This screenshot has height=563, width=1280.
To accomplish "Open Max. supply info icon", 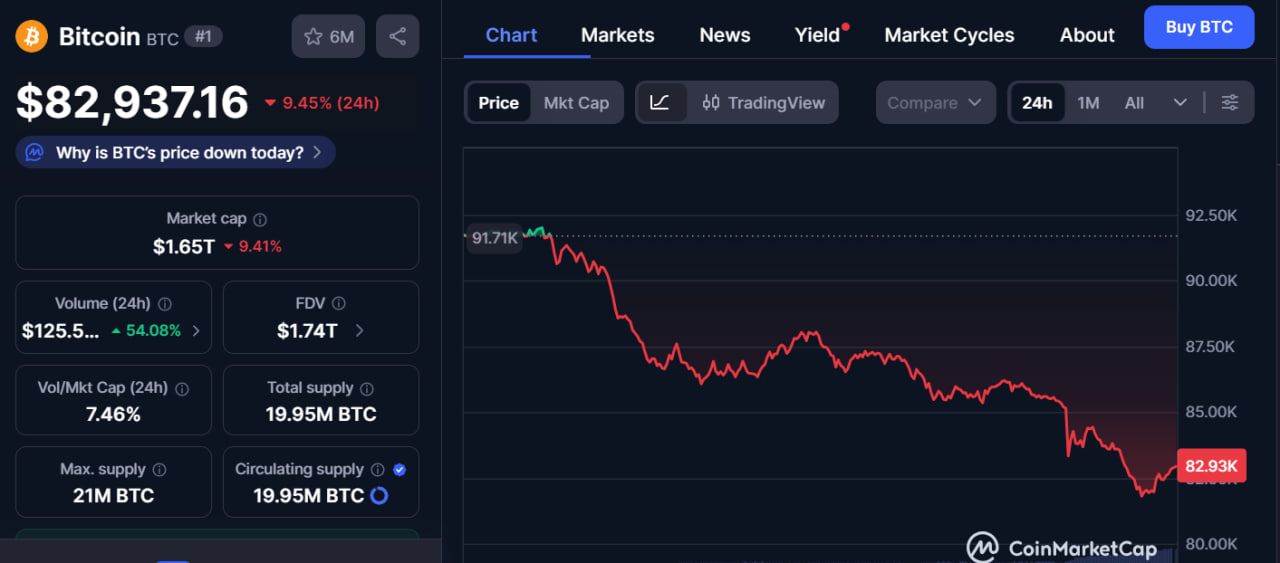I will click(159, 470).
